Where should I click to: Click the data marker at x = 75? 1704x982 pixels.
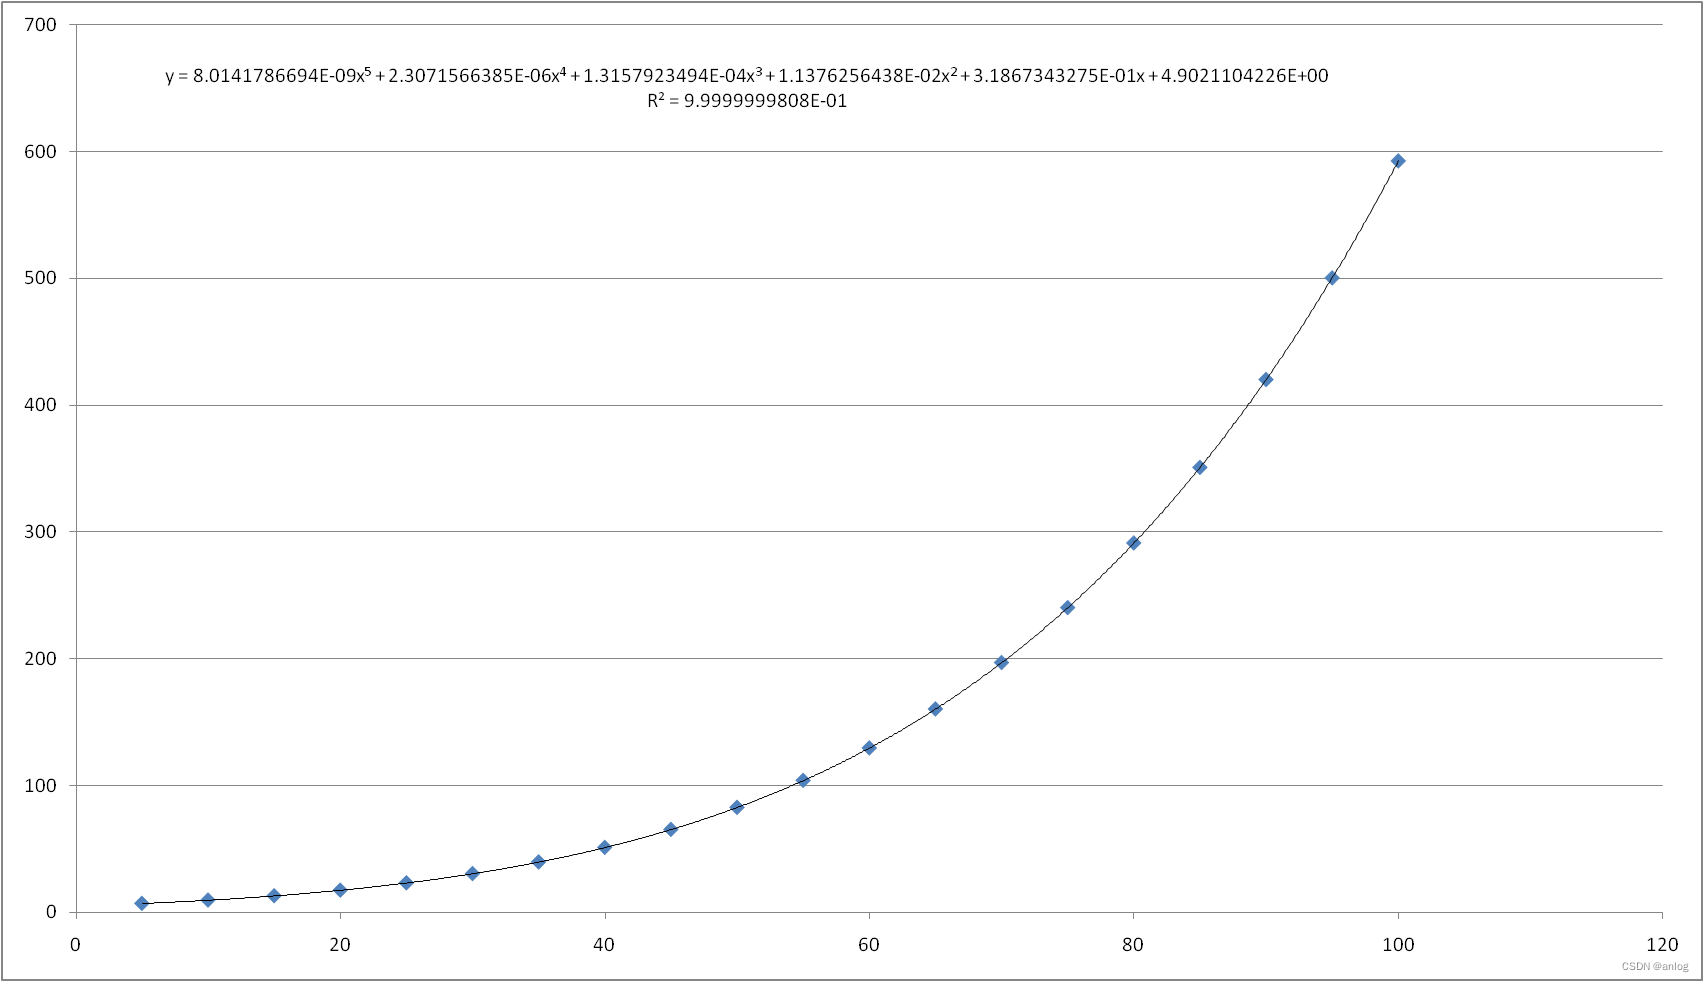coord(1067,607)
